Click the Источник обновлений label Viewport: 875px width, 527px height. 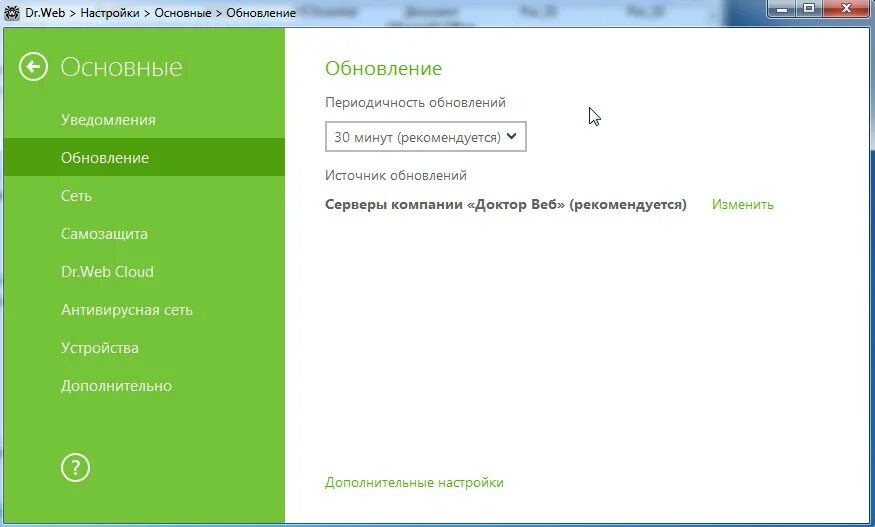(x=396, y=175)
